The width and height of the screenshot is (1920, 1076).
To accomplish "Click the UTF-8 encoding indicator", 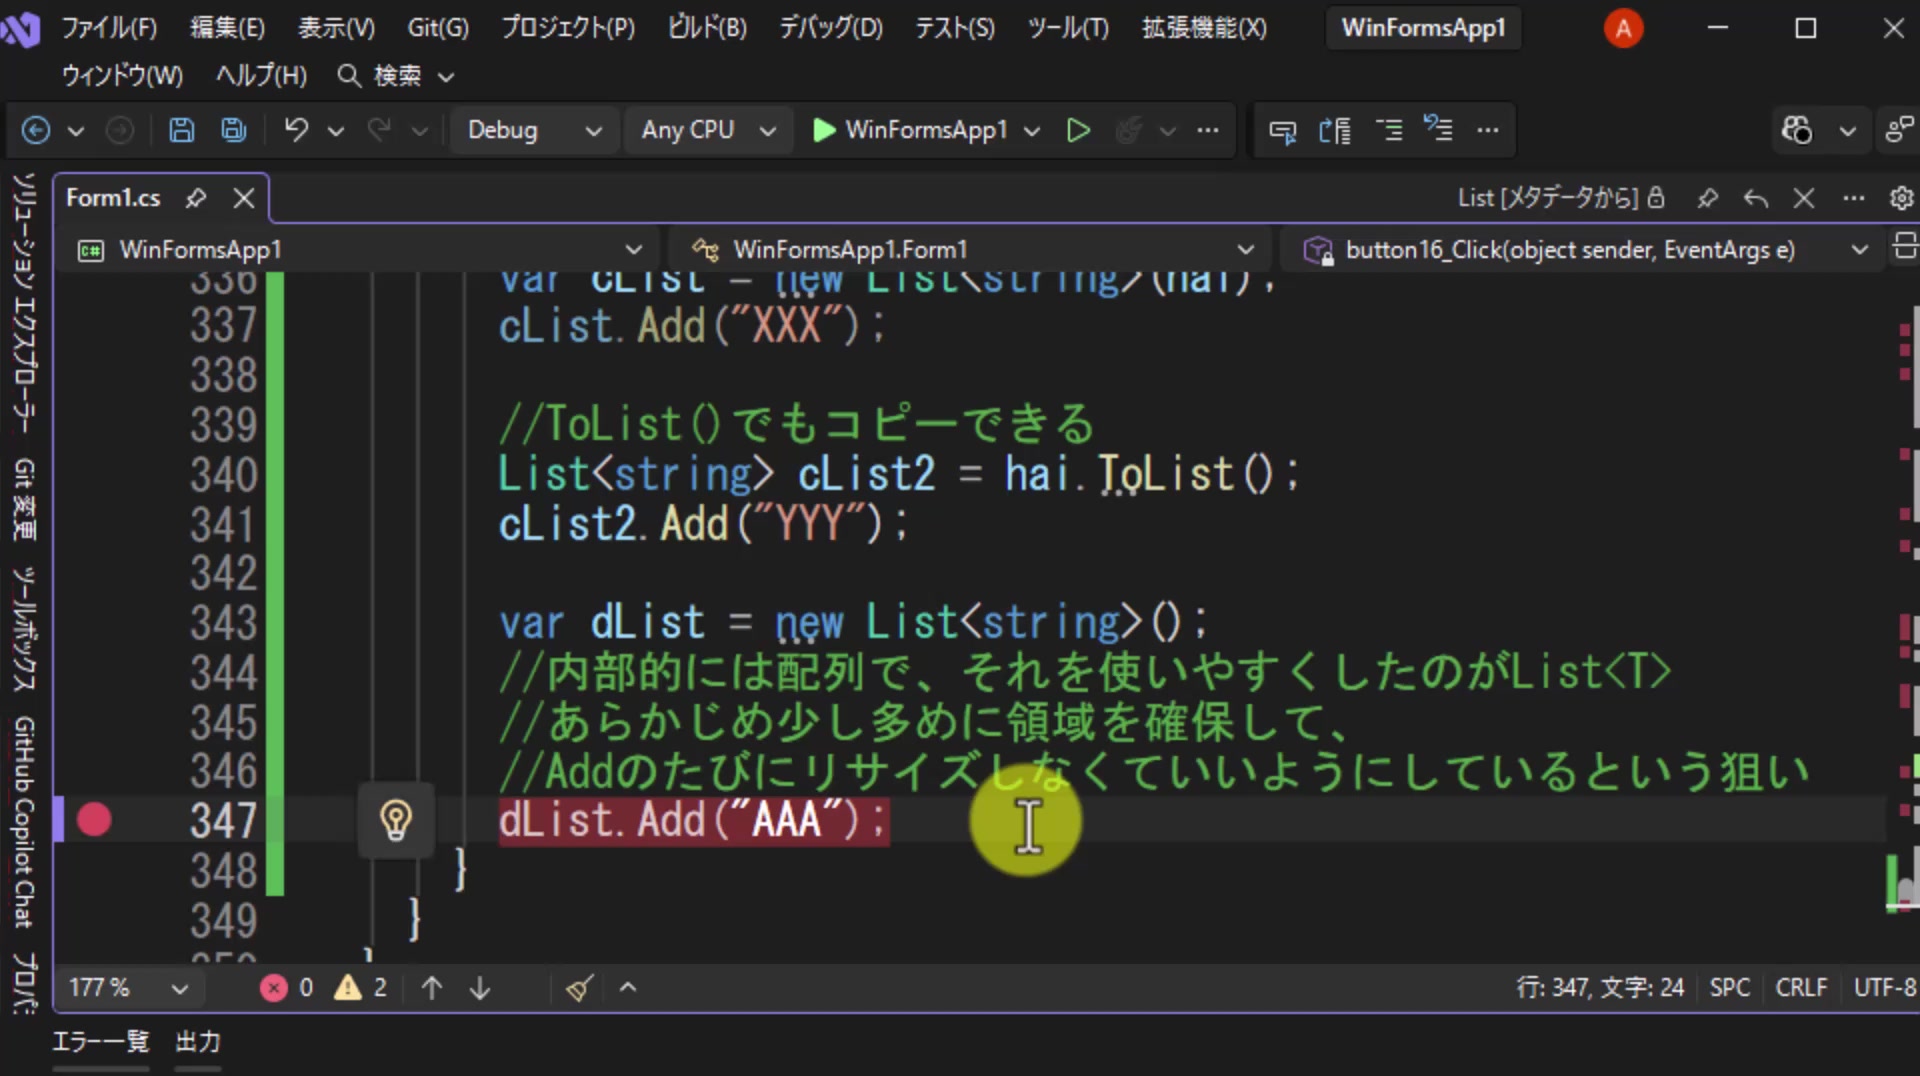I will (x=1885, y=988).
